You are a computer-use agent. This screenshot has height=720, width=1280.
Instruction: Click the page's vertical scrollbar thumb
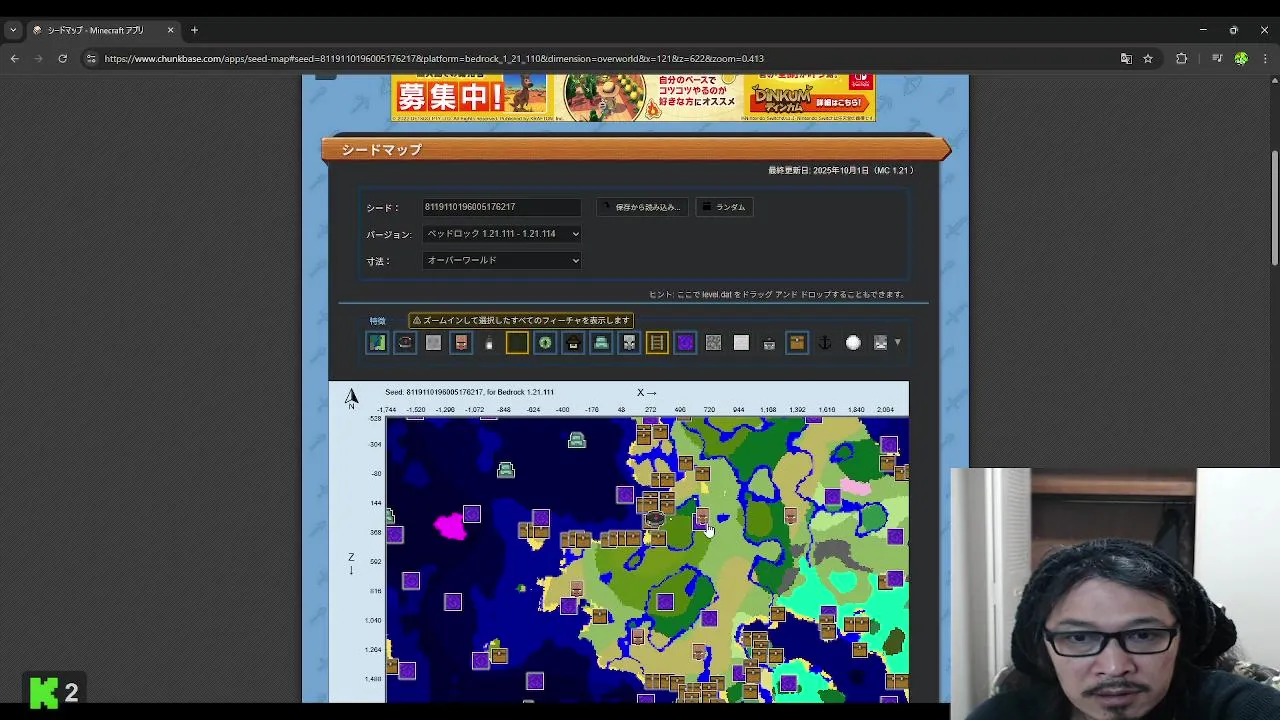click(x=1274, y=207)
